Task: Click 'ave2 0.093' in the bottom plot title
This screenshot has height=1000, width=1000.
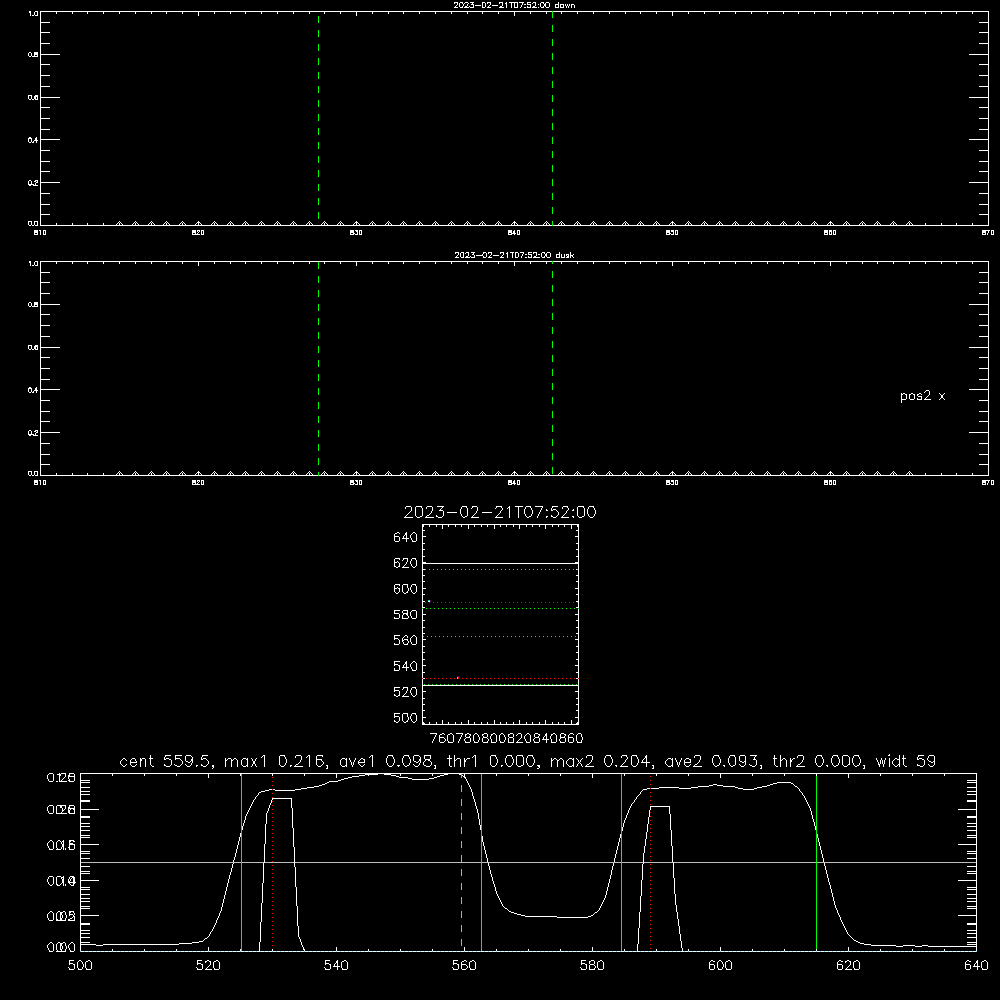Action: (711, 761)
